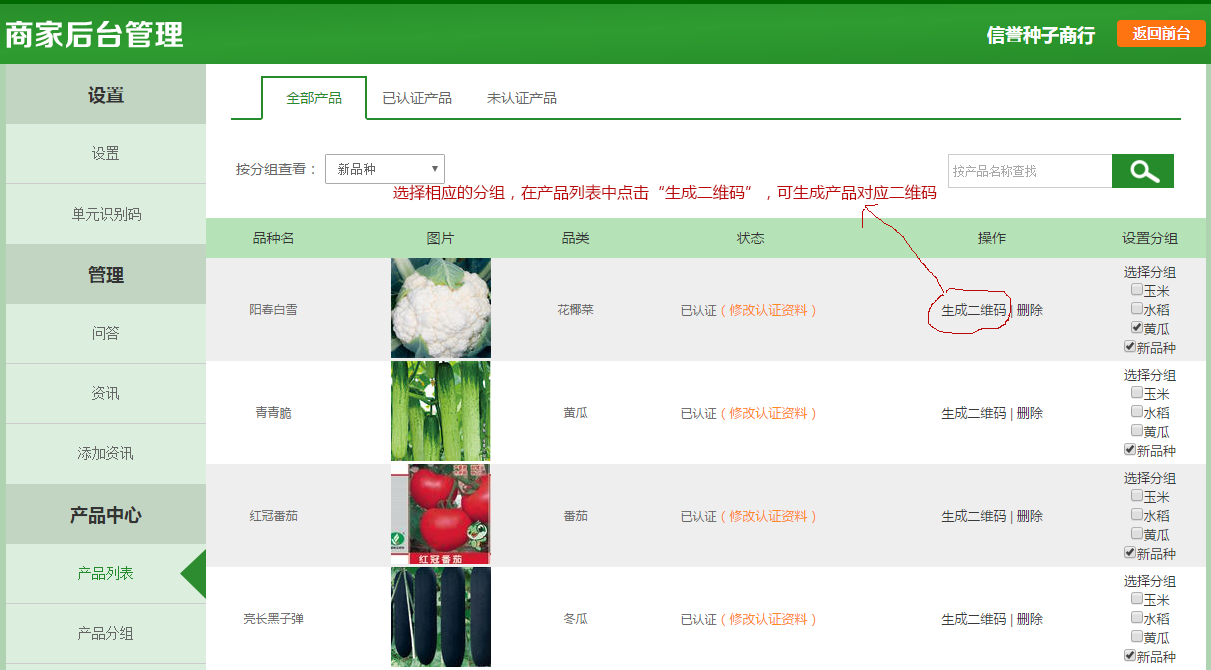The height and width of the screenshot is (670, 1211).
Task: Check 黄瓜 for 红冠番茄
Action: click(1137, 533)
